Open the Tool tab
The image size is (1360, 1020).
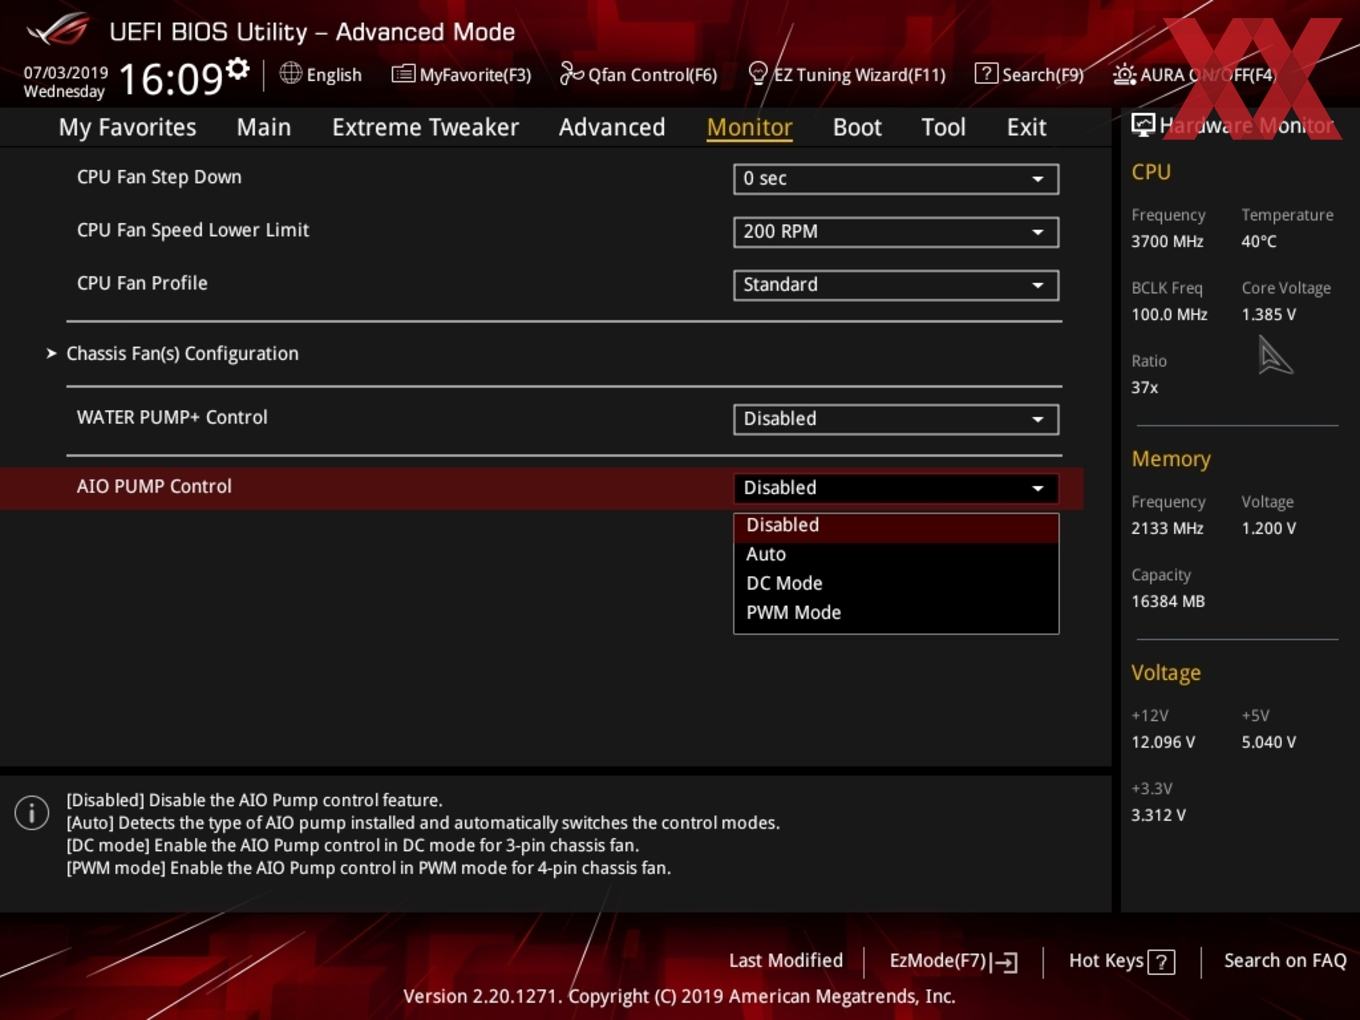coord(943,127)
